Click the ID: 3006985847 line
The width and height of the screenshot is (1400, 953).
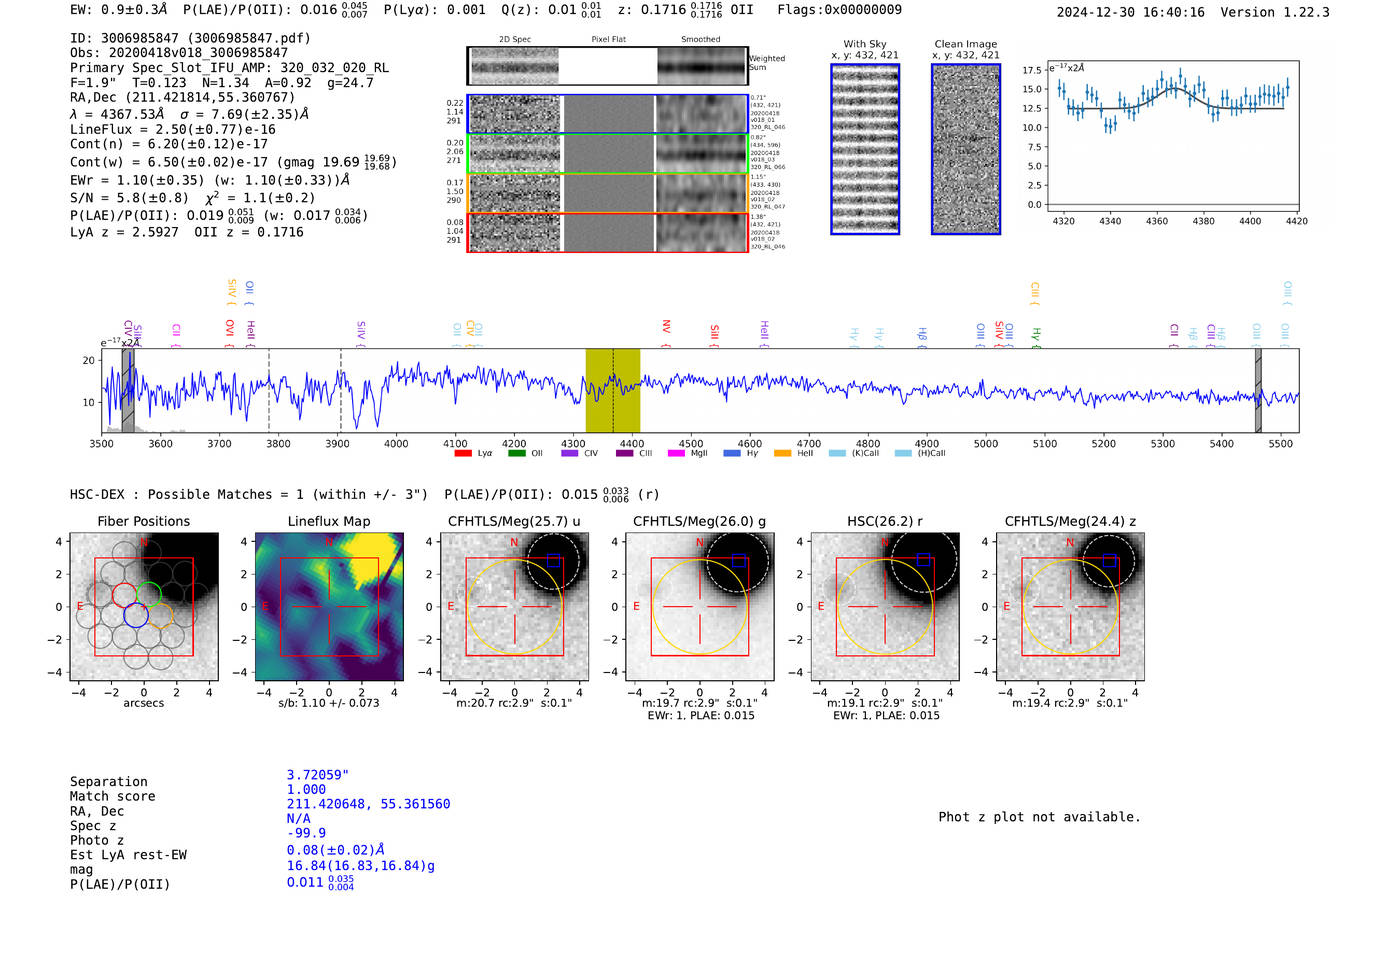pos(190,38)
